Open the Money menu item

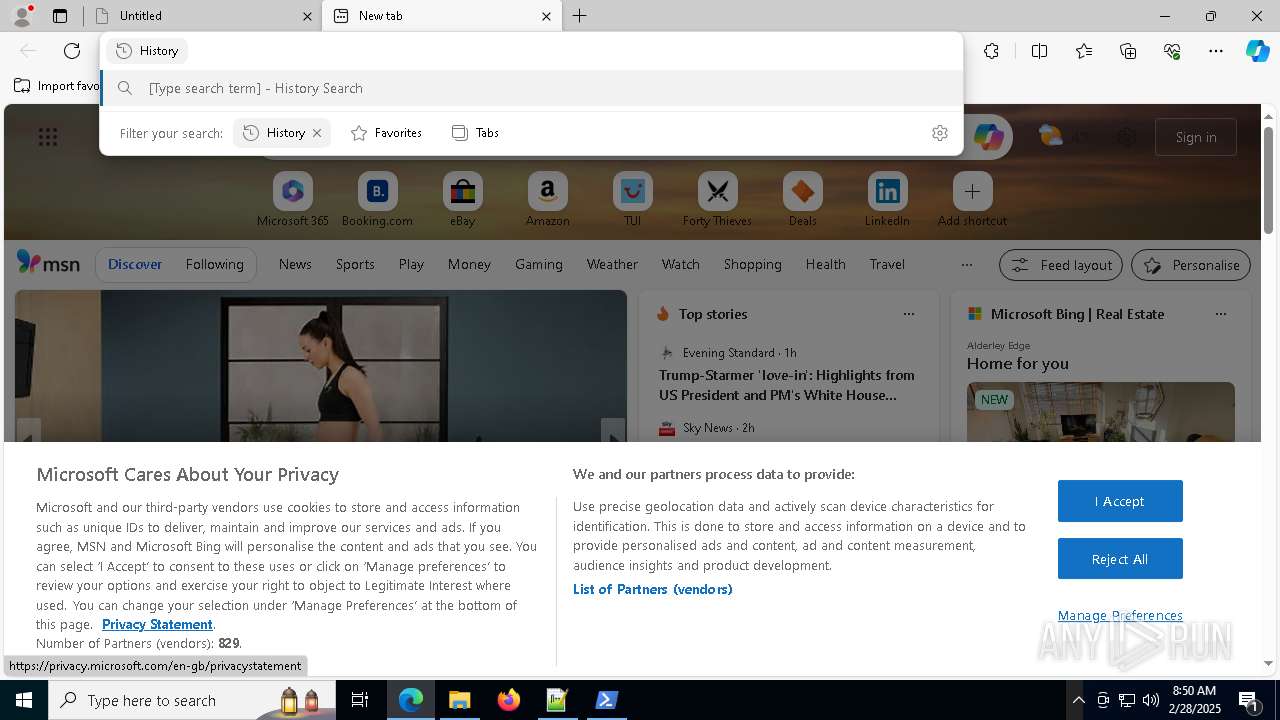[469, 264]
